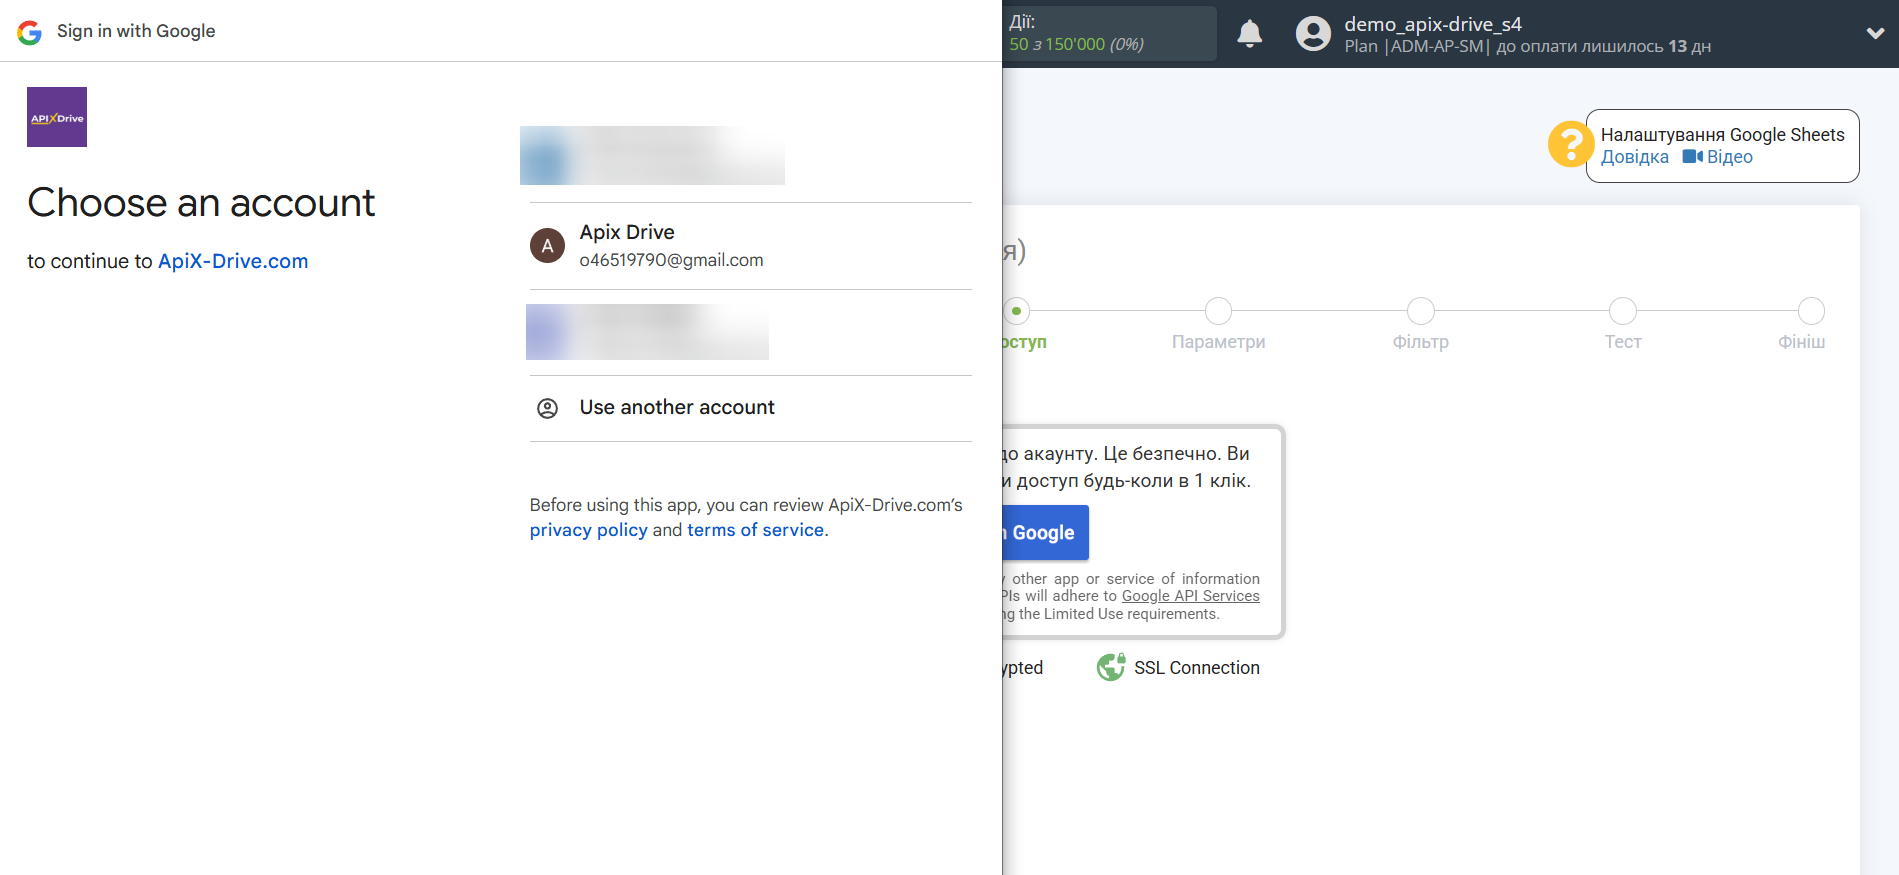This screenshot has width=1899, height=875.
Task: Select the Apix Drive Google account
Action: pyautogui.click(x=750, y=246)
